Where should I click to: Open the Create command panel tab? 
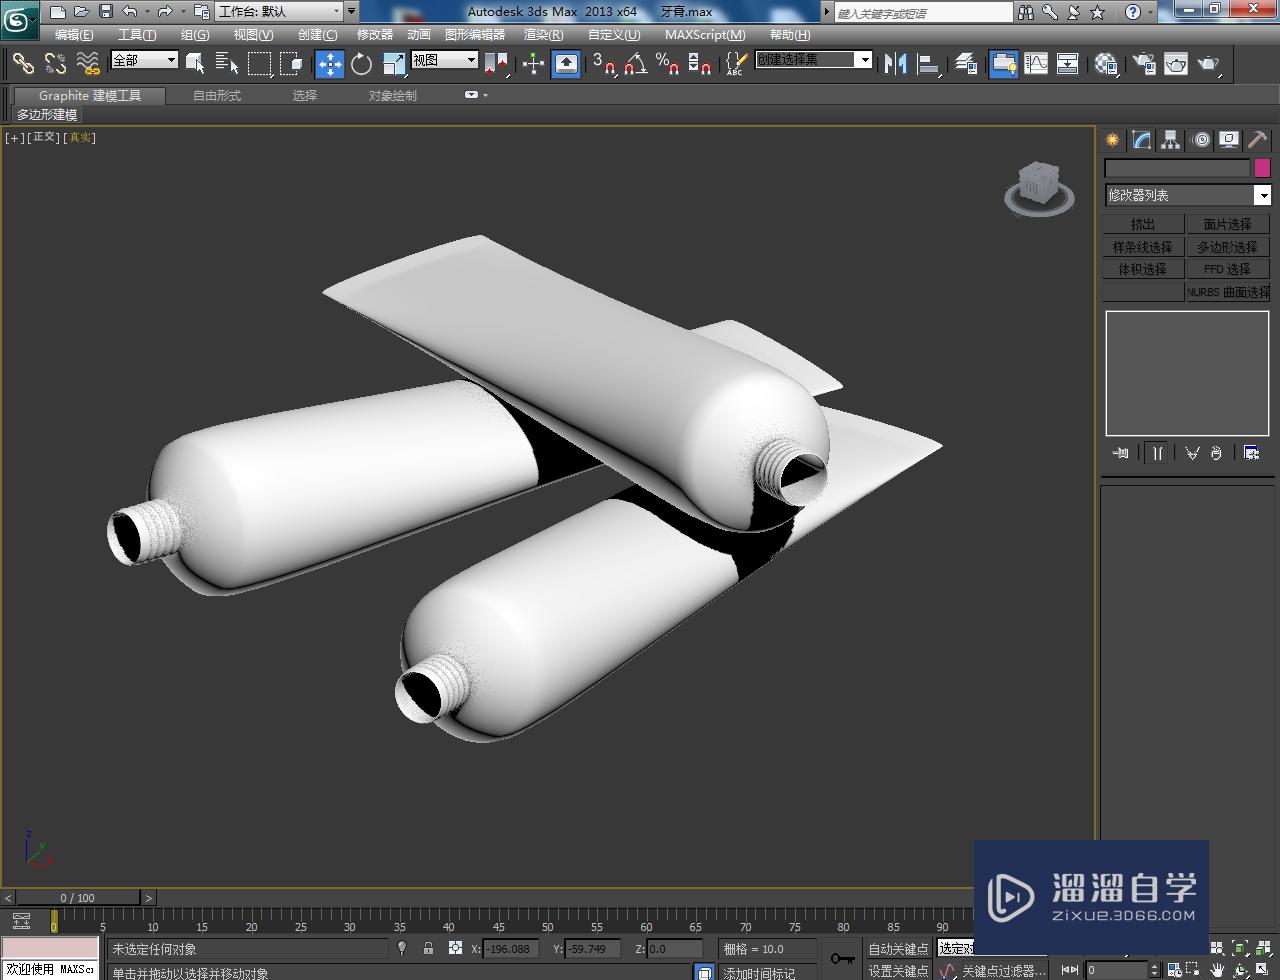coord(1112,140)
